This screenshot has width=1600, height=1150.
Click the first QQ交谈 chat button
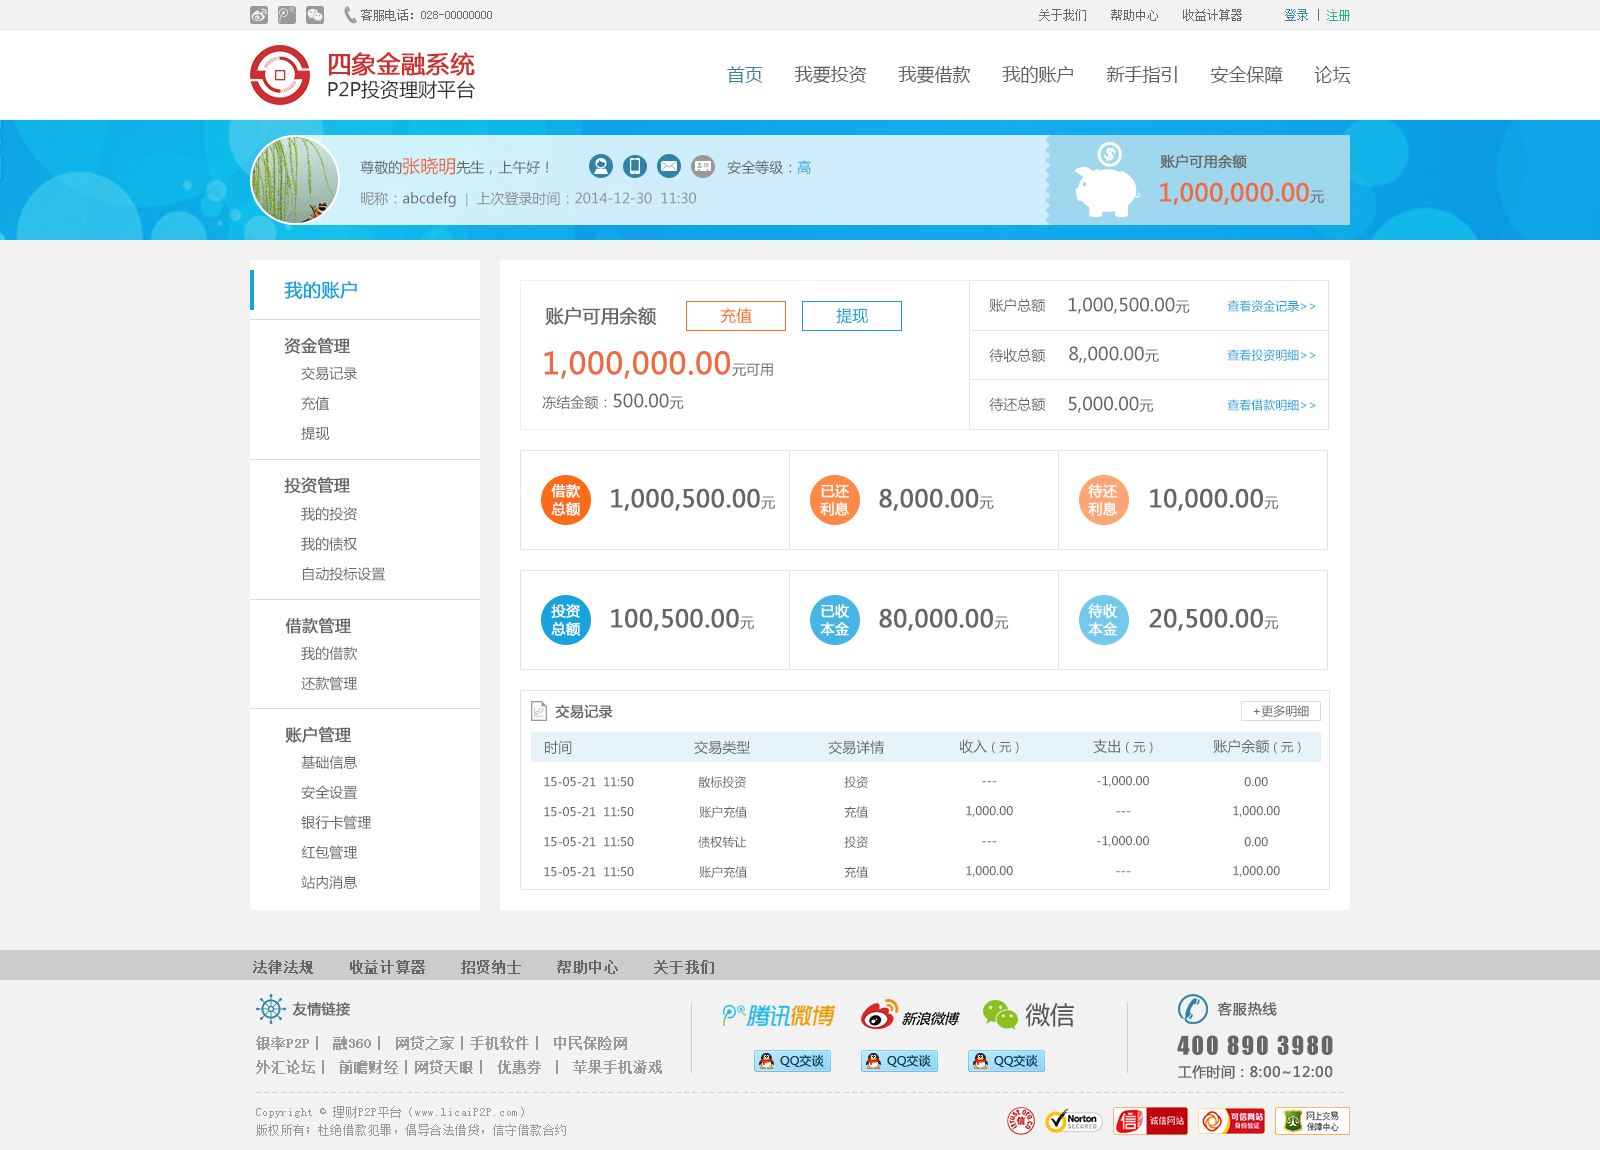[x=792, y=1061]
